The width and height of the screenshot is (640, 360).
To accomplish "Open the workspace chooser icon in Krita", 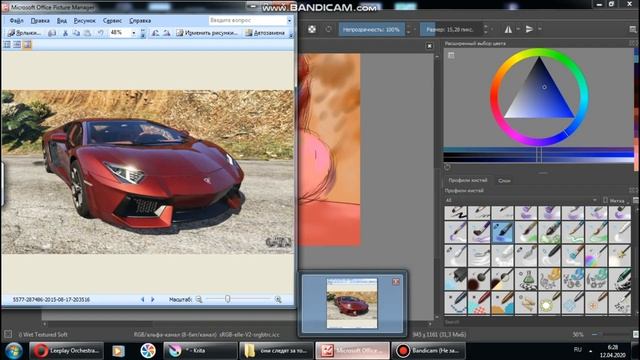I will [633, 29].
